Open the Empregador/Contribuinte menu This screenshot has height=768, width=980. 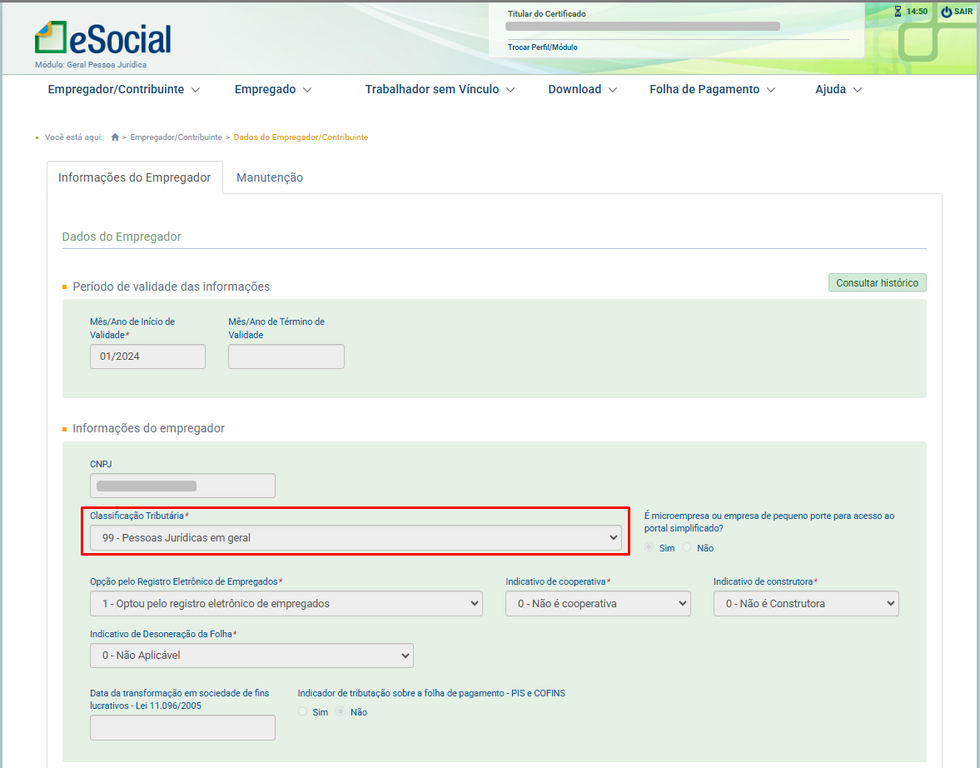click(x=124, y=89)
